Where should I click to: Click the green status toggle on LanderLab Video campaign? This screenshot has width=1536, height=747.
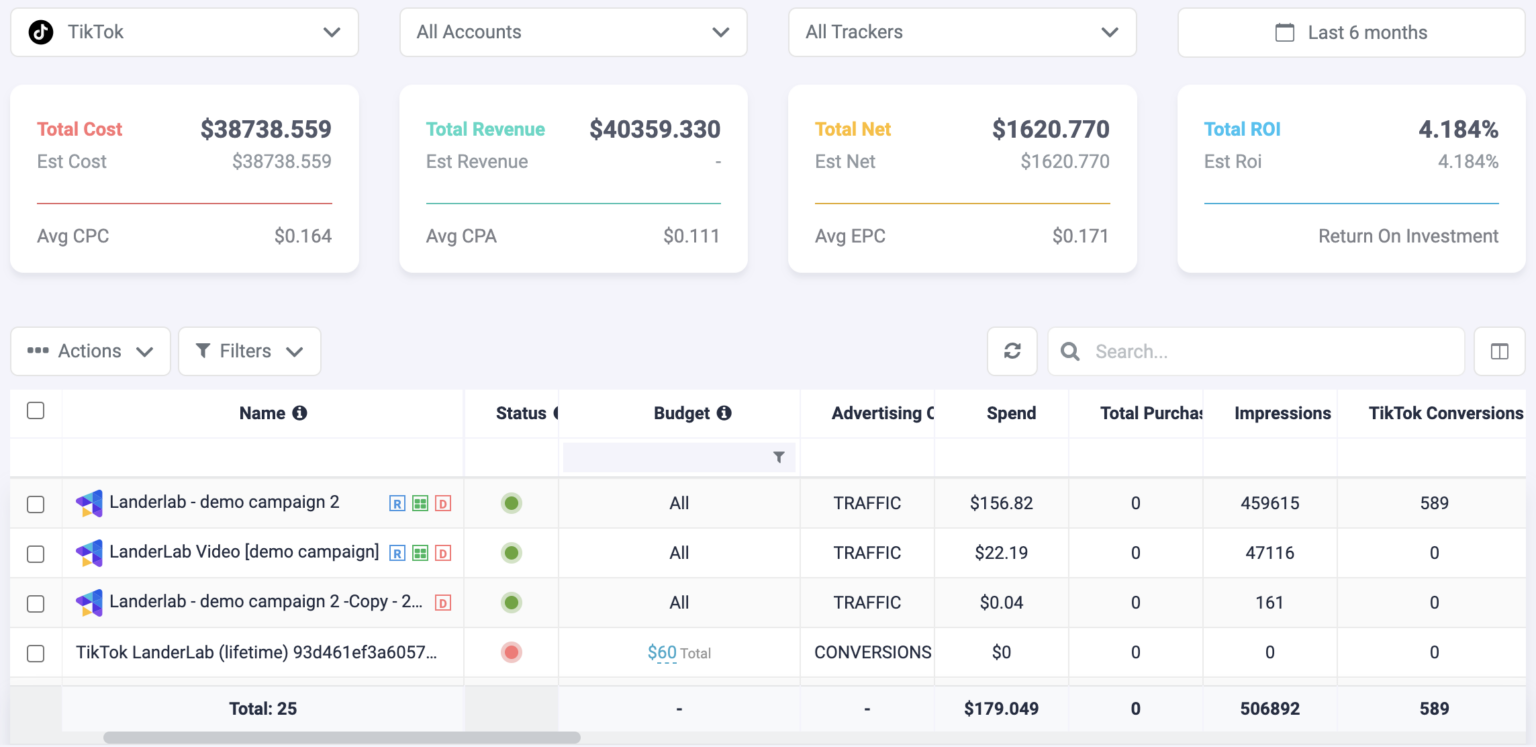(x=511, y=552)
